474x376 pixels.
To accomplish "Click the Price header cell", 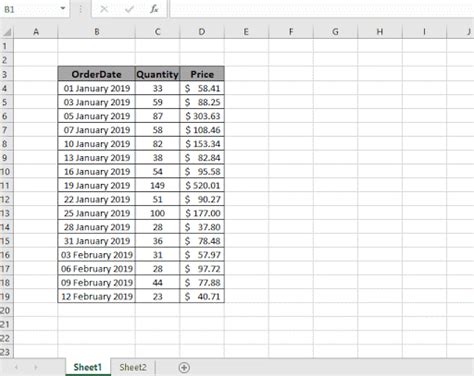I will (x=202, y=74).
